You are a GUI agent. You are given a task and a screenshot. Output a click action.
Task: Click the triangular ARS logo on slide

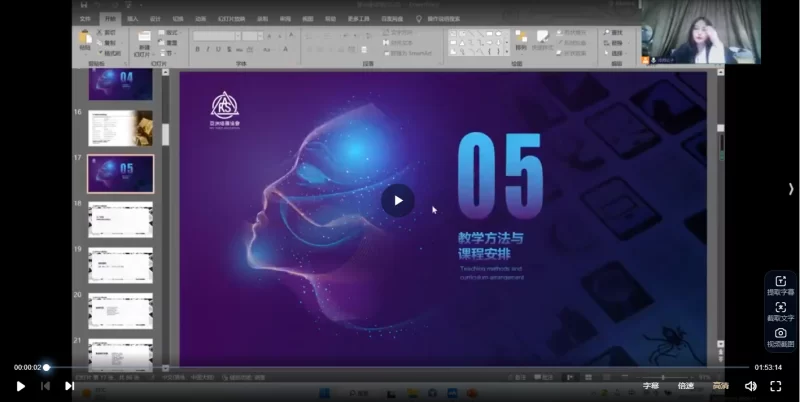pos(224,106)
